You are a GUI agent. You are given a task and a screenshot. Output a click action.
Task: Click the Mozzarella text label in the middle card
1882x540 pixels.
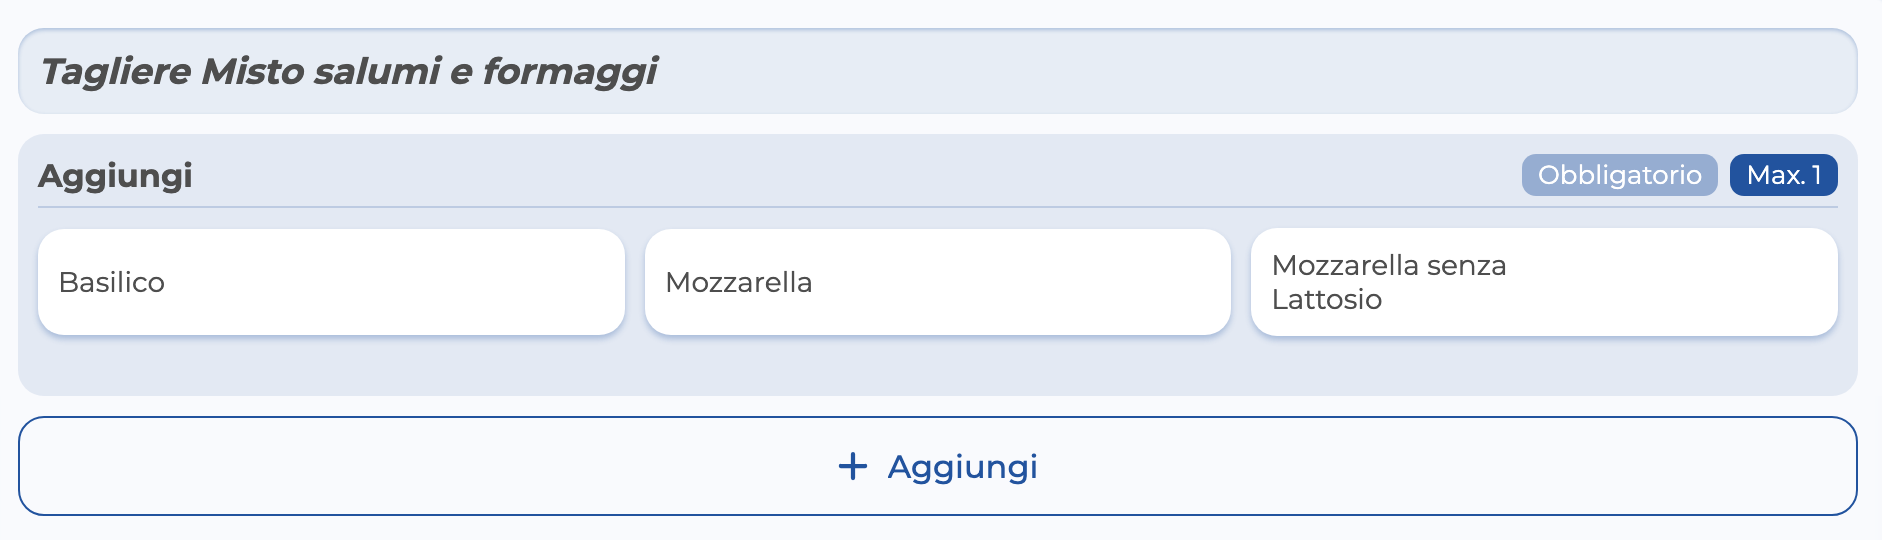tap(739, 282)
